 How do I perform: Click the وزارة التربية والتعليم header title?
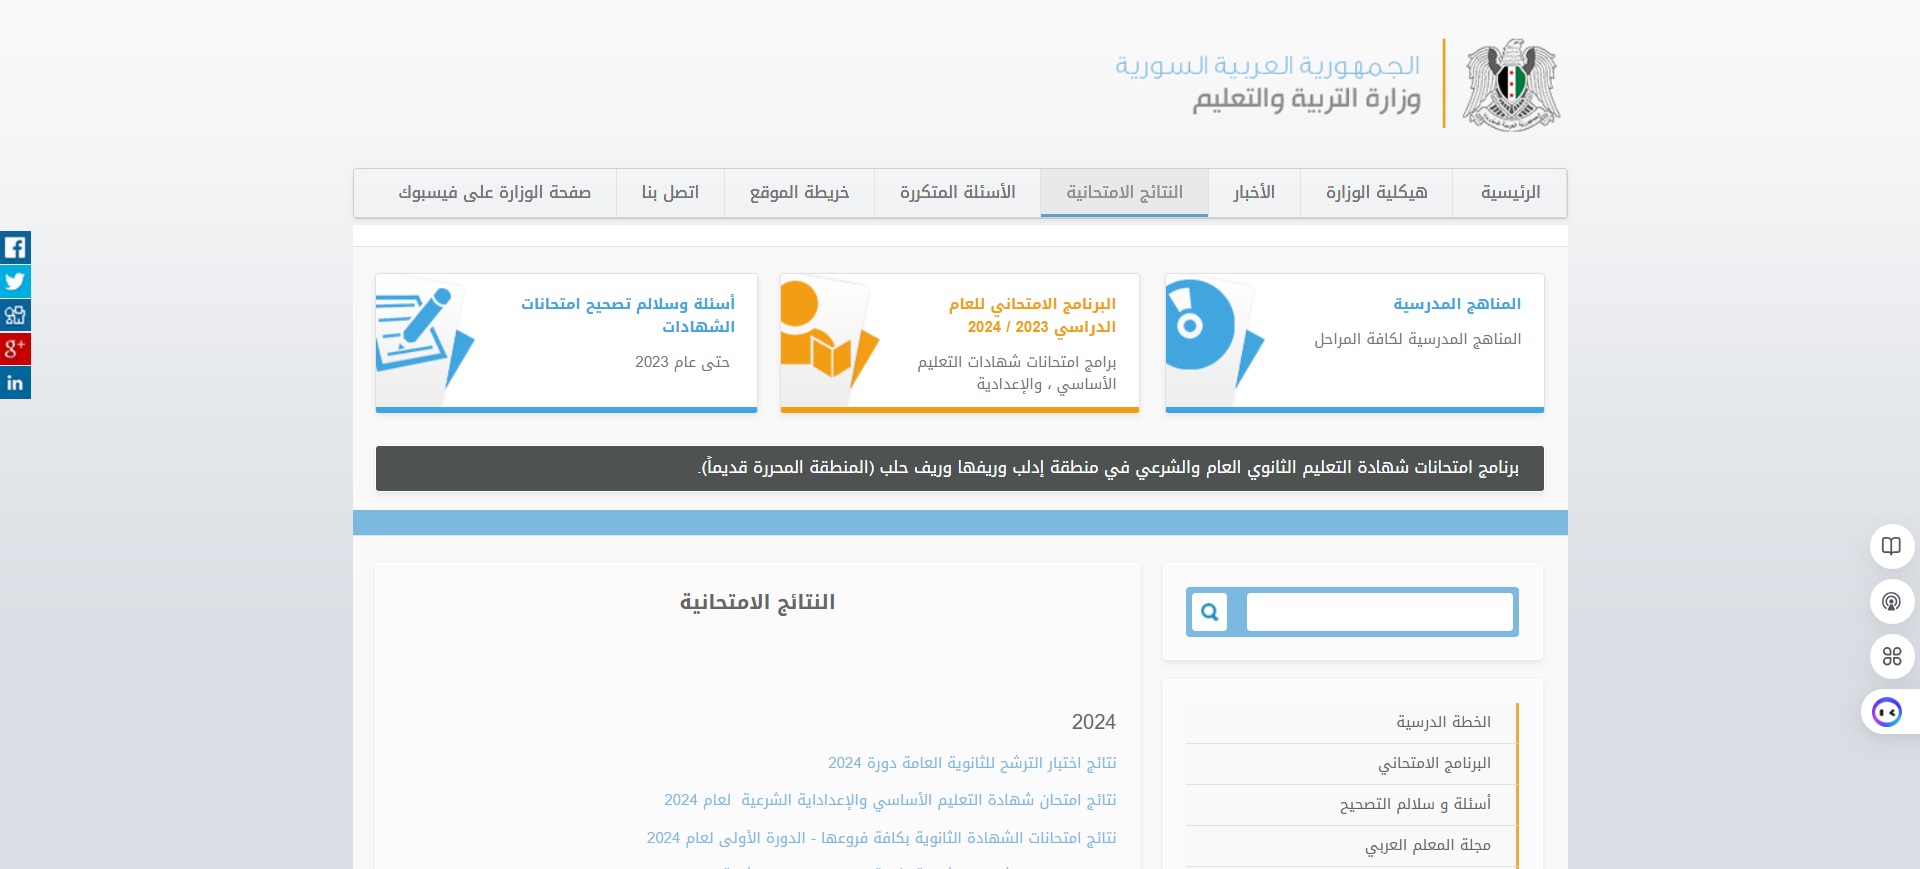[x=1306, y=99]
